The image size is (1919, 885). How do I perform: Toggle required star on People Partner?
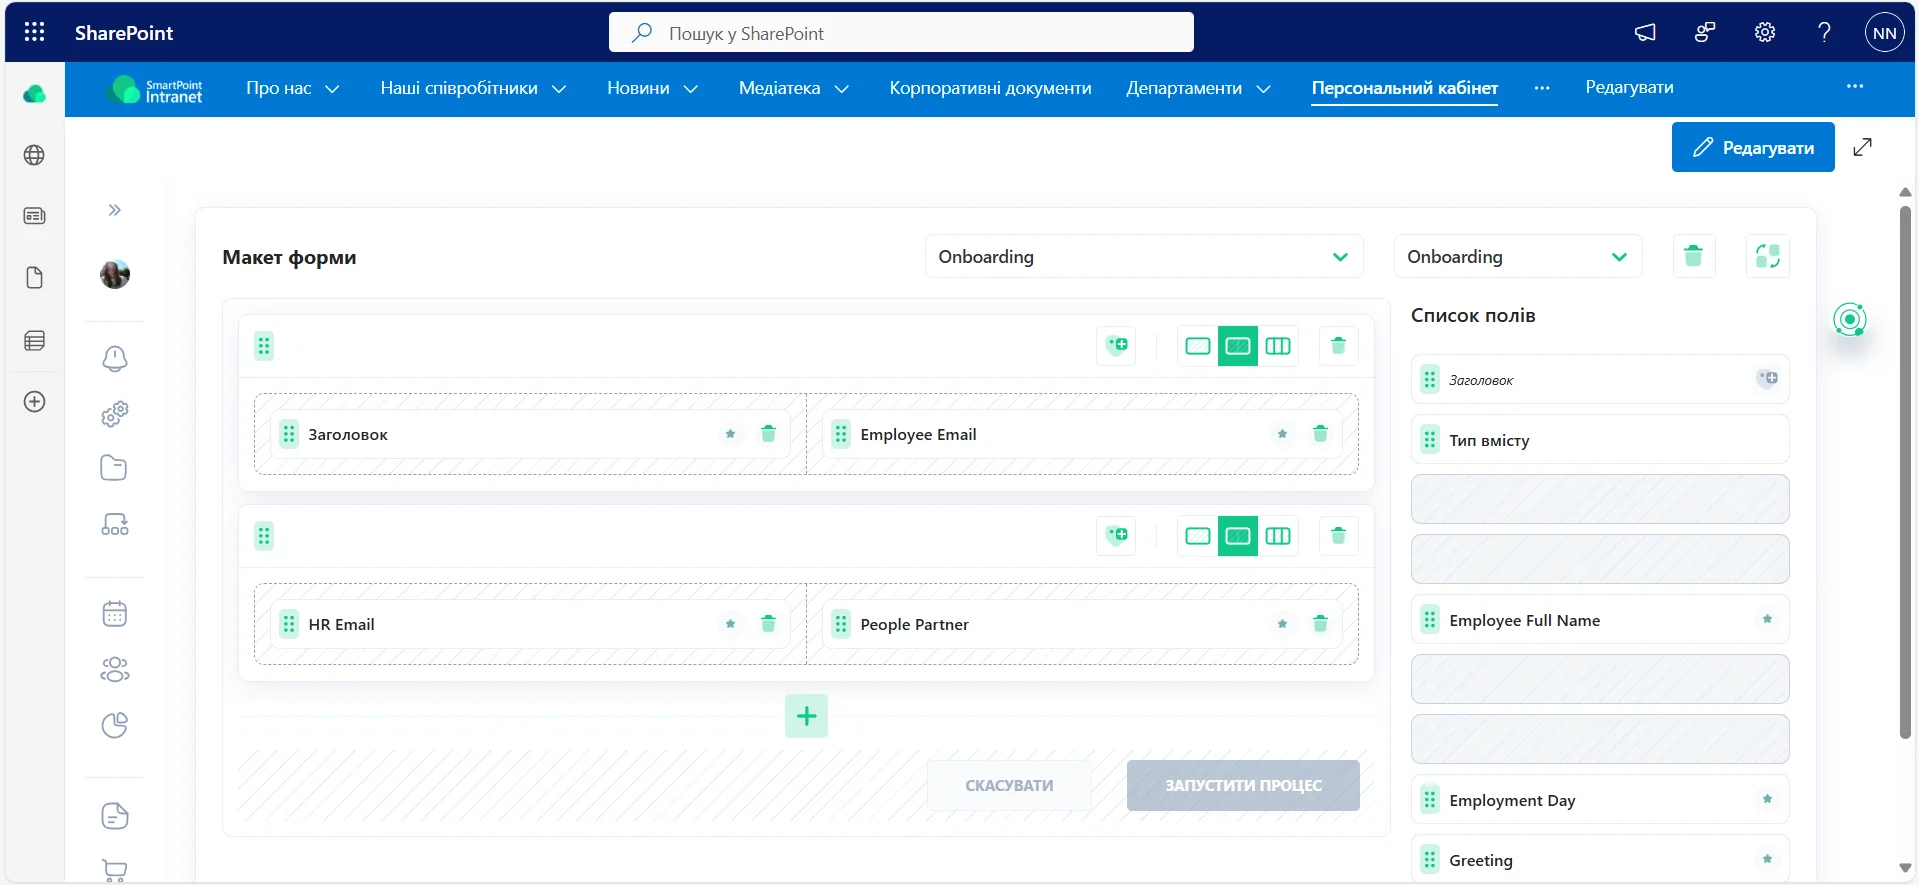tap(1282, 624)
